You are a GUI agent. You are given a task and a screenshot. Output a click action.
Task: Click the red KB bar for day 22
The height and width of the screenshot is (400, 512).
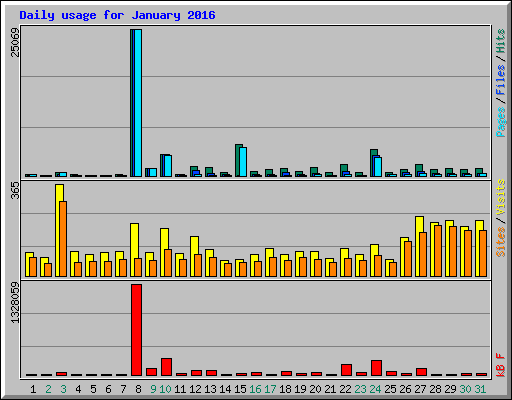[x=346, y=370]
